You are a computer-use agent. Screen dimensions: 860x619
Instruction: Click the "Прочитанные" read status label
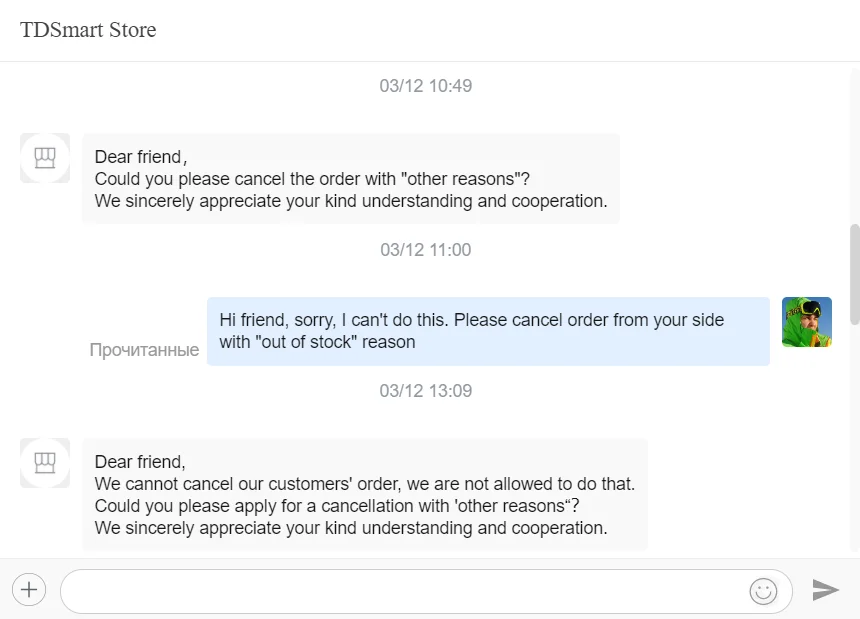(x=144, y=350)
